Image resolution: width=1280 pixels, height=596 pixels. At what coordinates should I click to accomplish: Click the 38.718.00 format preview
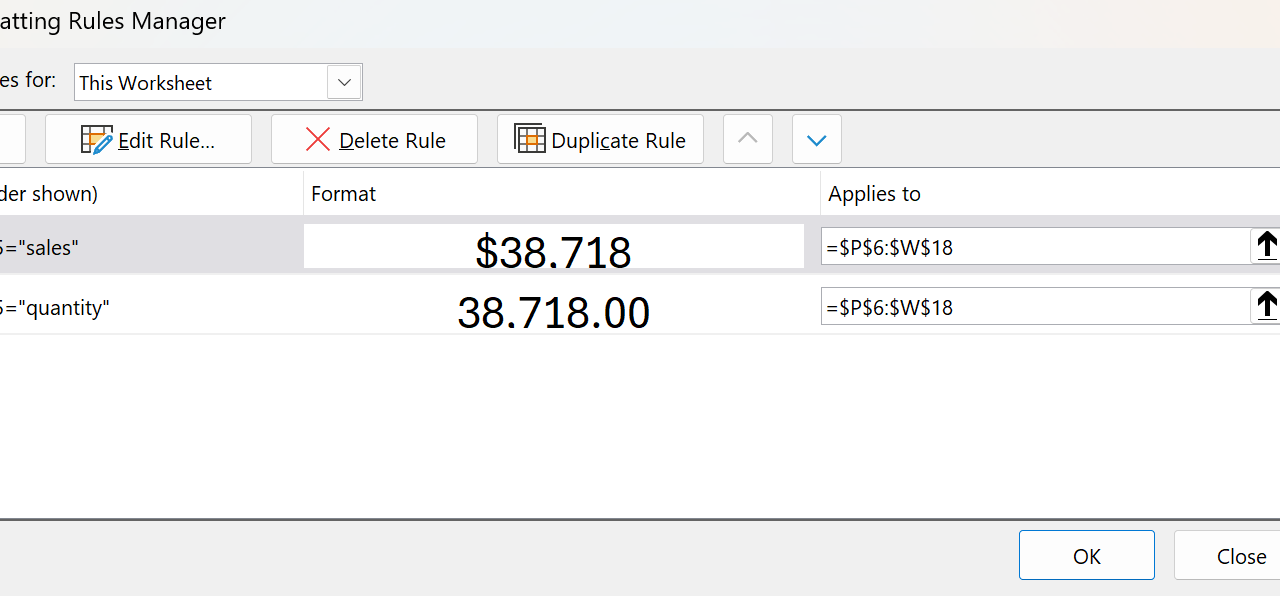(553, 310)
